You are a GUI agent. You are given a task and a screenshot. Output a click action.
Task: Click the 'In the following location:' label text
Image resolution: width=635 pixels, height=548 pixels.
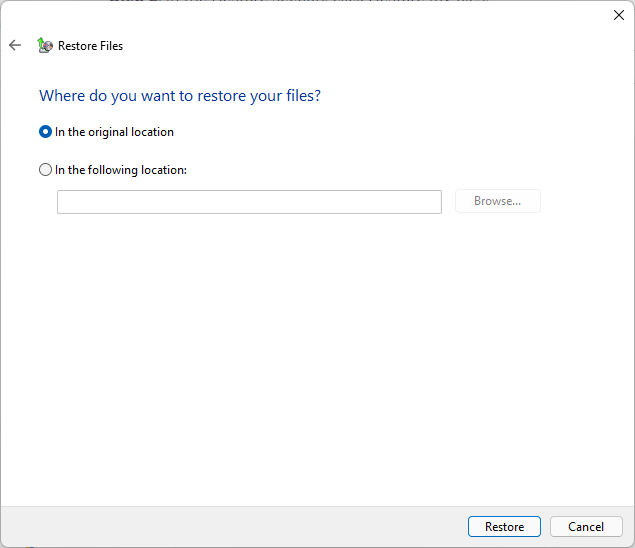pyautogui.click(x=121, y=170)
